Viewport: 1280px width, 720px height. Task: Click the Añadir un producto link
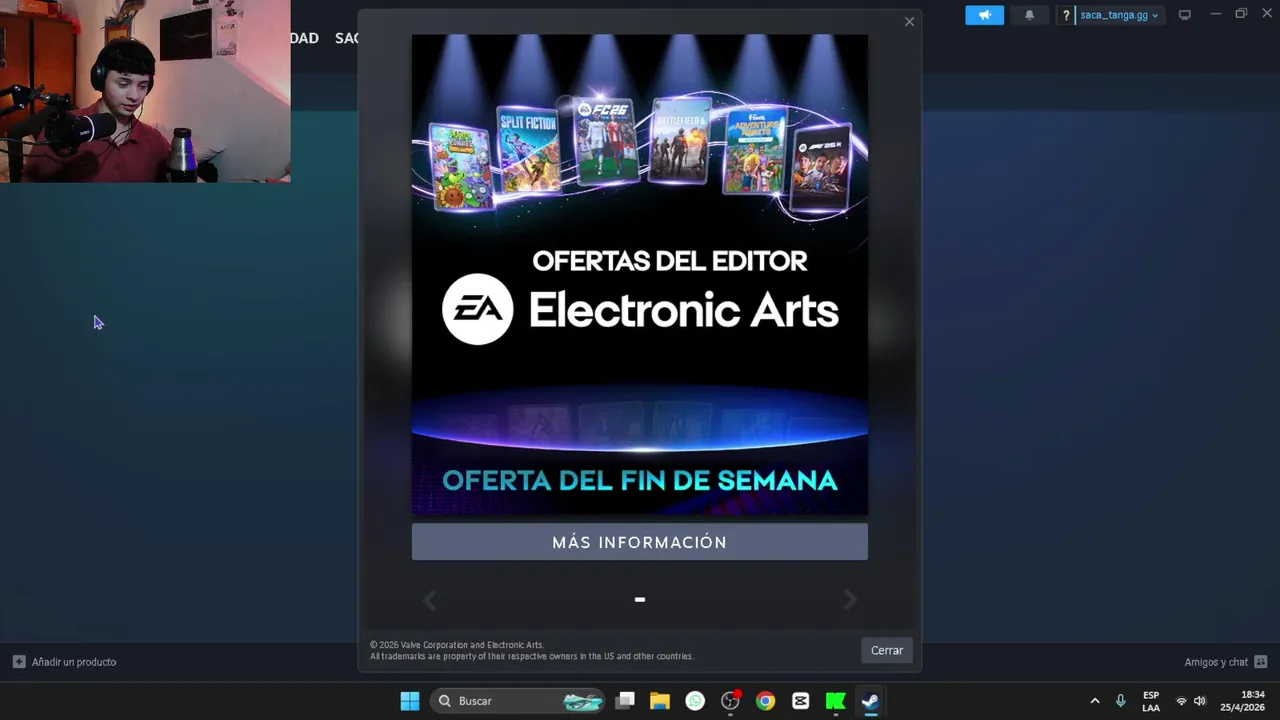point(74,662)
